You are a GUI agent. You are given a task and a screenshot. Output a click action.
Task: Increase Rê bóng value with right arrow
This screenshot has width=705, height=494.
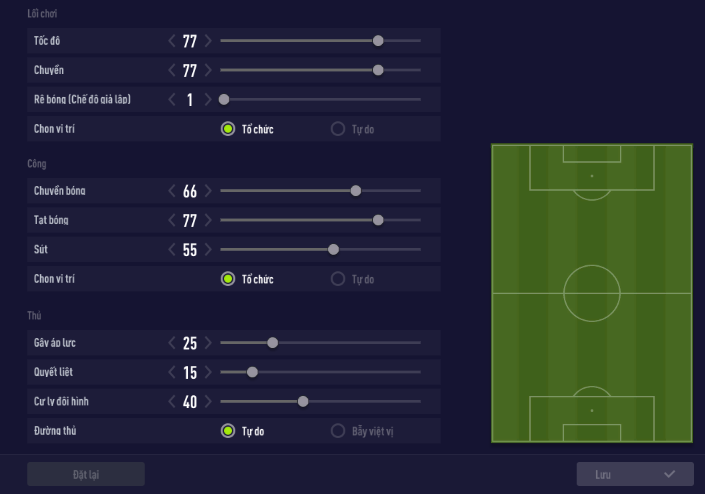[x=208, y=100]
